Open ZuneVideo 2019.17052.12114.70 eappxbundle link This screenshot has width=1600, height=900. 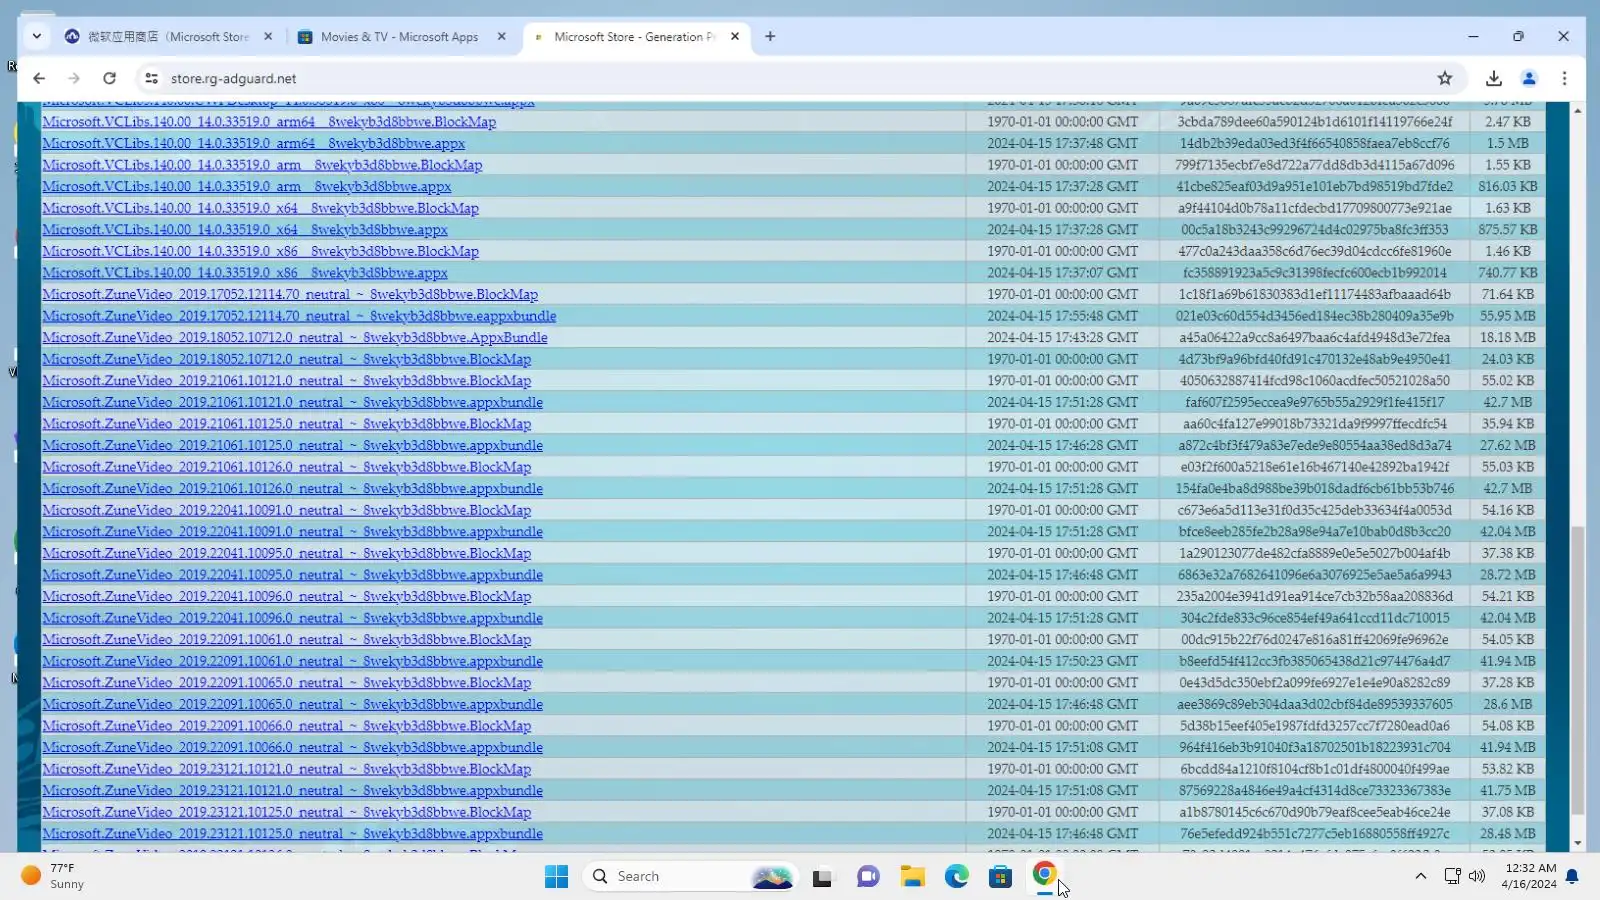pos(299,316)
